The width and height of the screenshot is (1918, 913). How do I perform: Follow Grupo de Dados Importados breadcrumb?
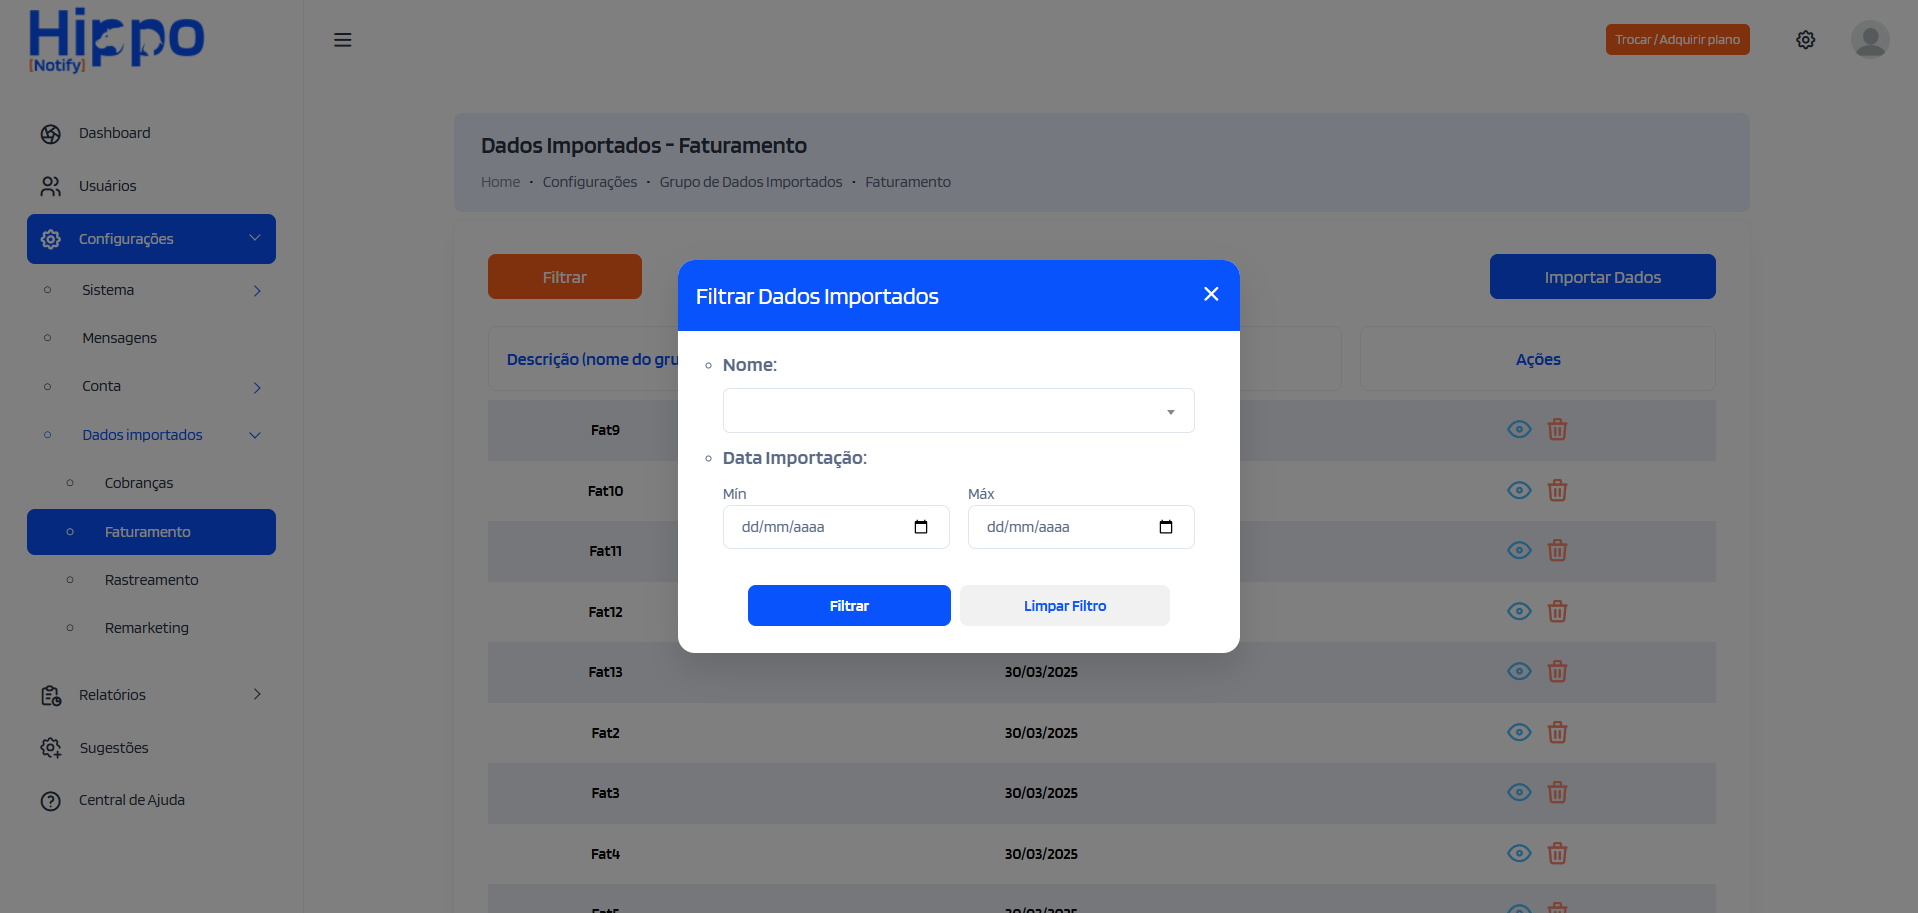pos(751,182)
